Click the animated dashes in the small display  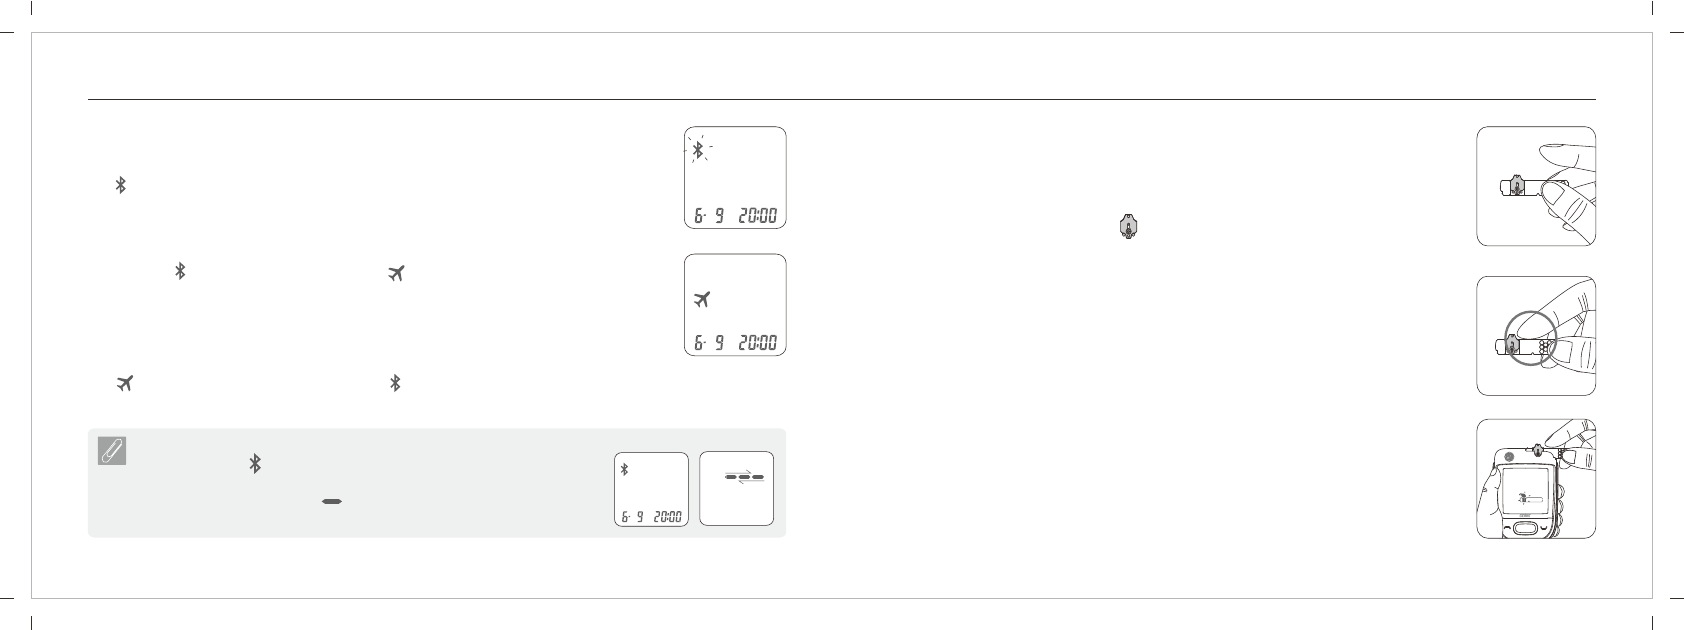pos(744,478)
